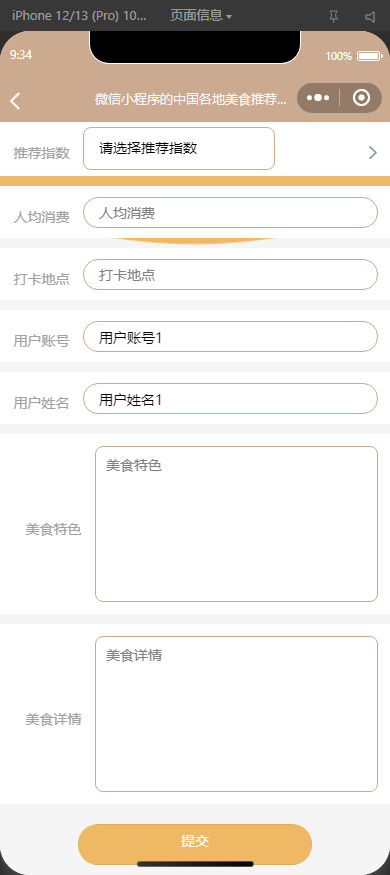Tap the back arrow in header
The image size is (390, 875).
(15, 100)
